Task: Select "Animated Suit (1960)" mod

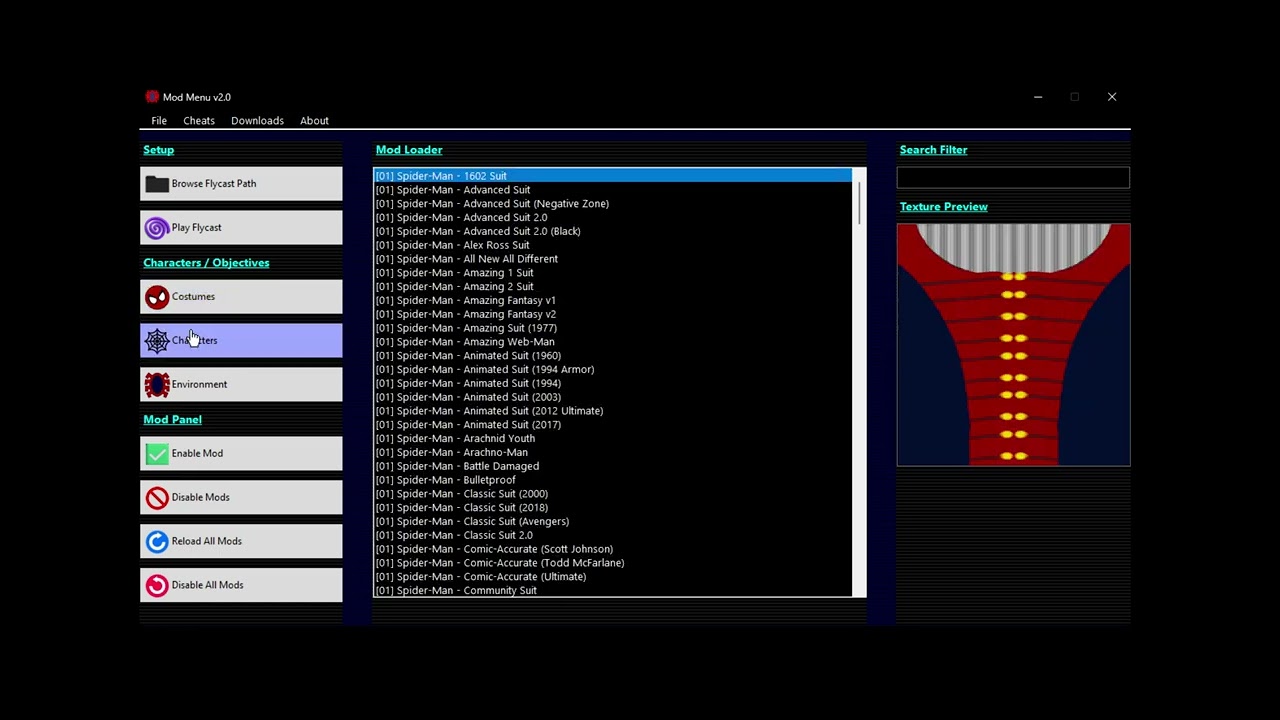Action: [x=613, y=356]
